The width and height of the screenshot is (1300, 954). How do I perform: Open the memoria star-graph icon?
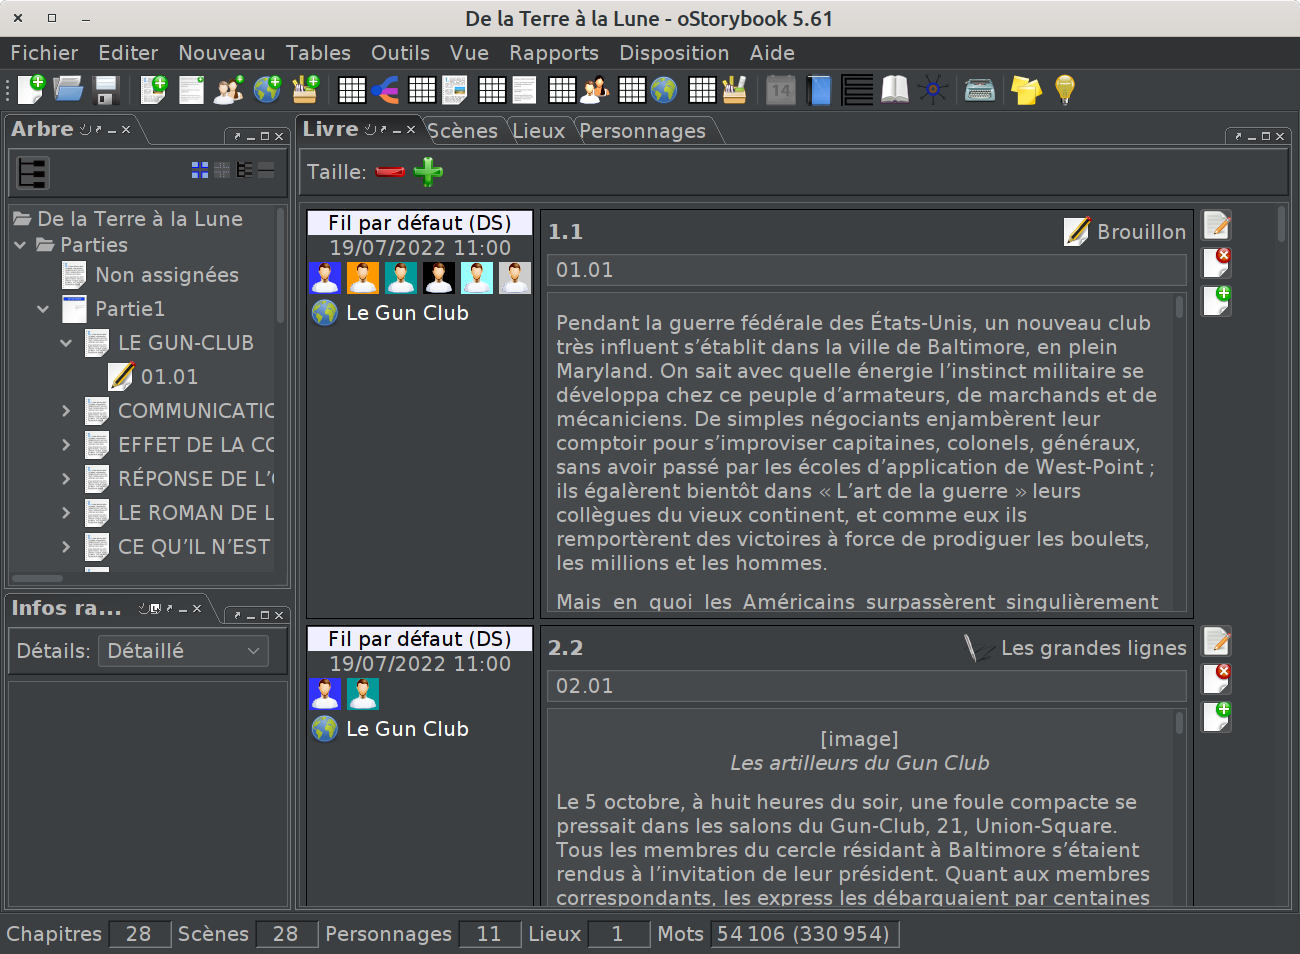point(933,90)
